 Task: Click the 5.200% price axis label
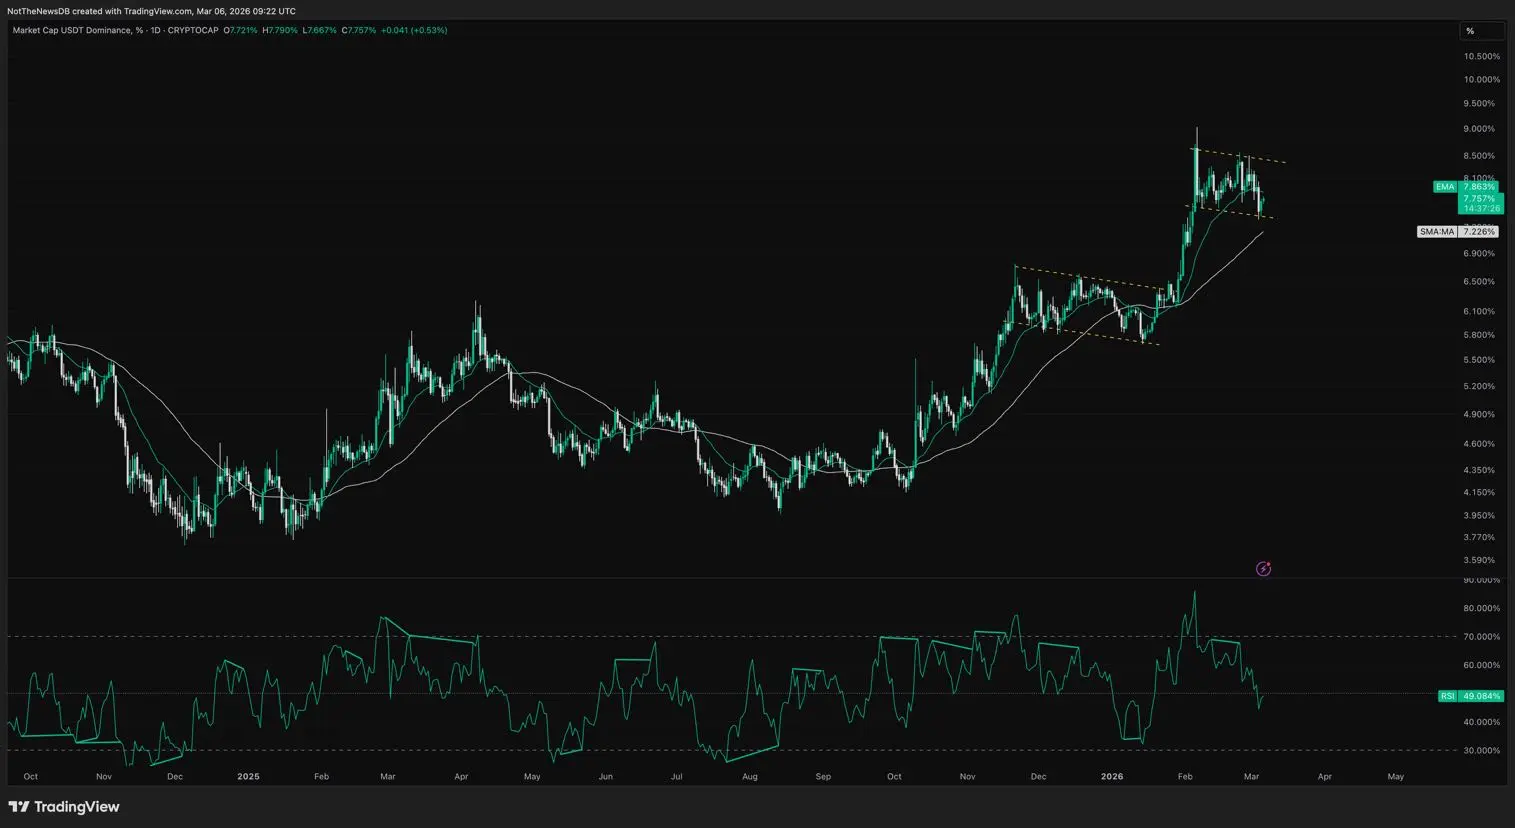pyautogui.click(x=1479, y=386)
